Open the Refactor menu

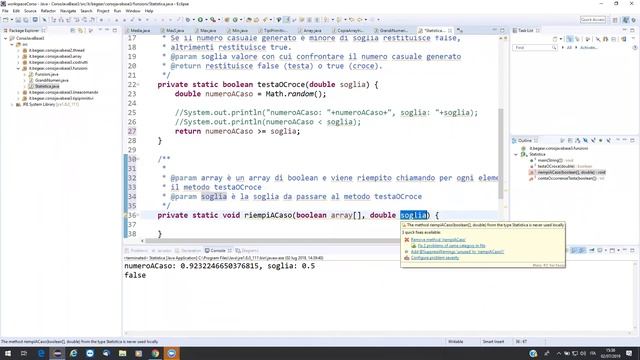[48, 11]
